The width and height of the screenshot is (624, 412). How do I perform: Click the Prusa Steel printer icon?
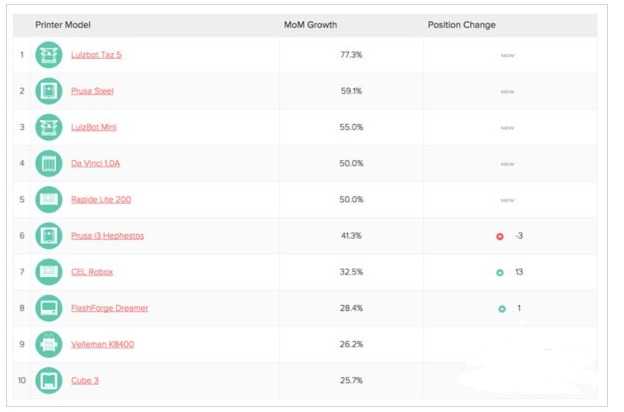pyautogui.click(x=48, y=91)
